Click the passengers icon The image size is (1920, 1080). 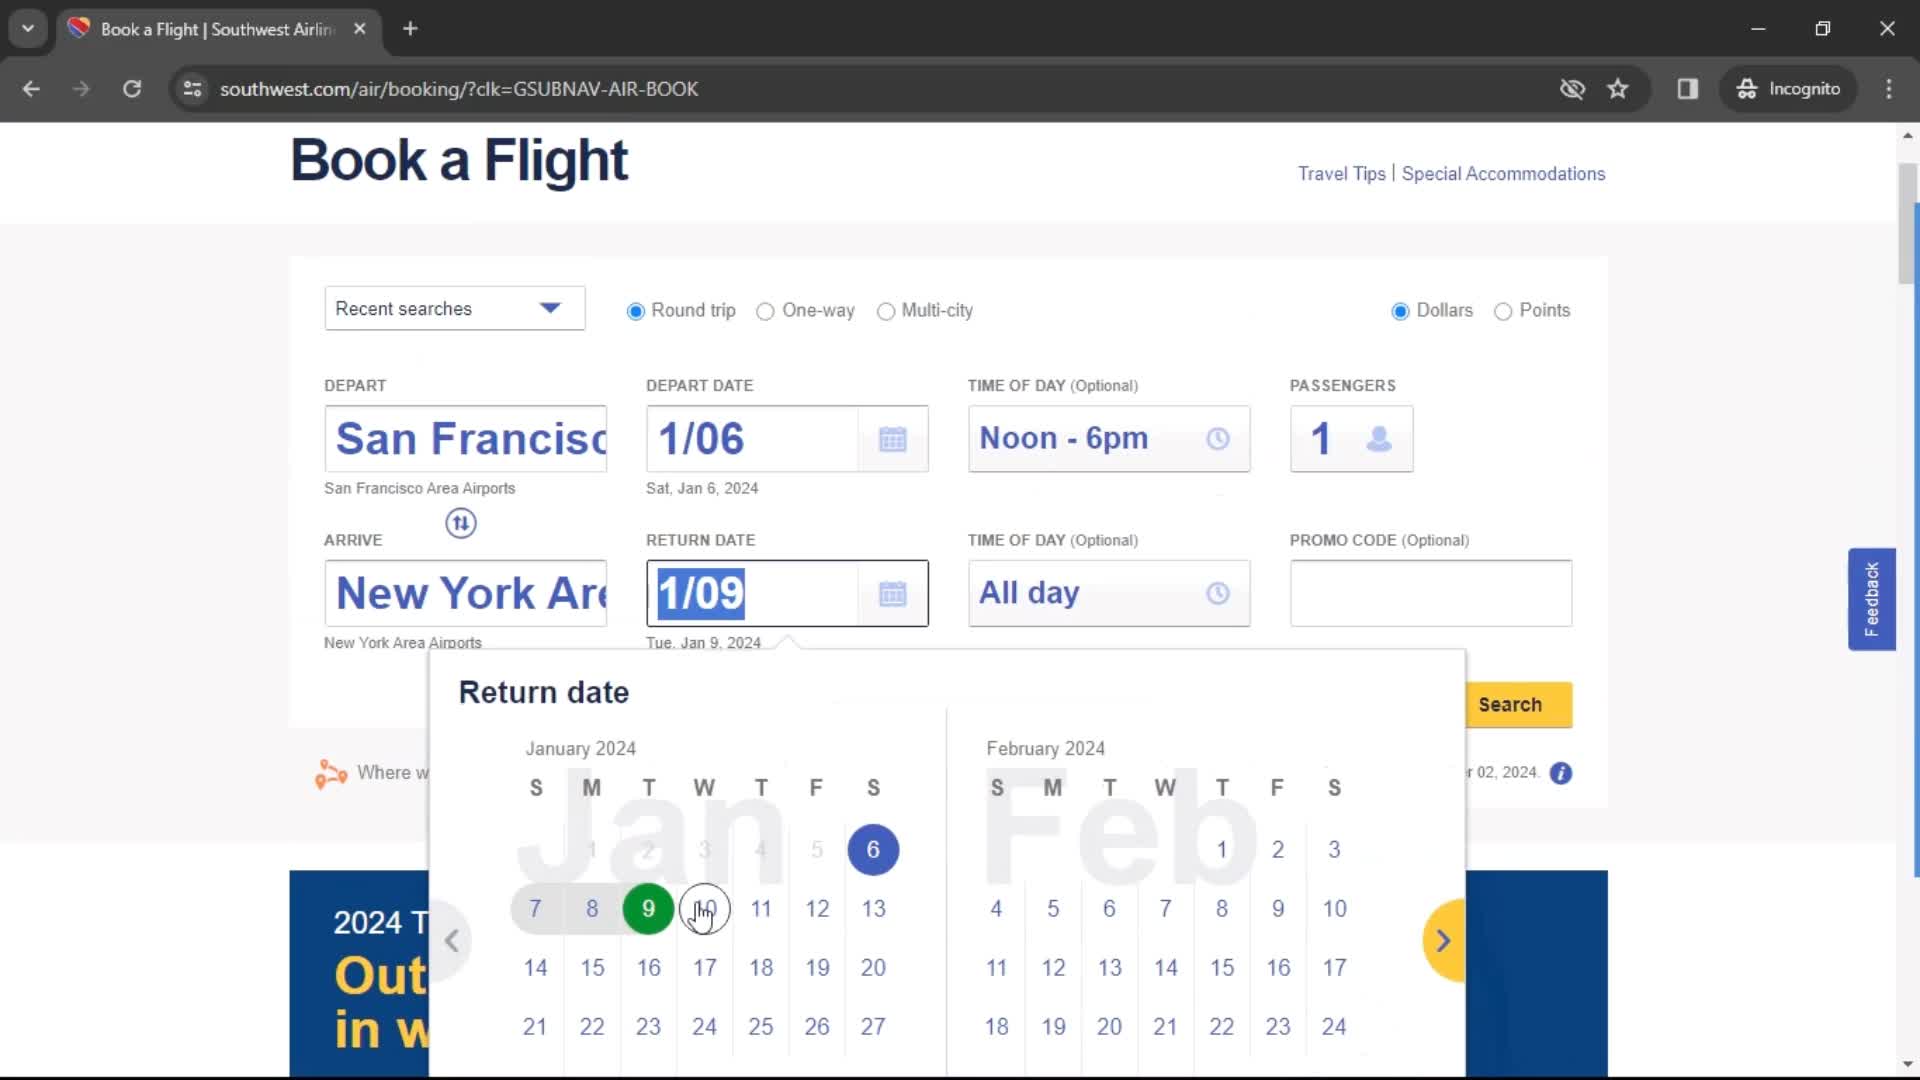[1383, 439]
